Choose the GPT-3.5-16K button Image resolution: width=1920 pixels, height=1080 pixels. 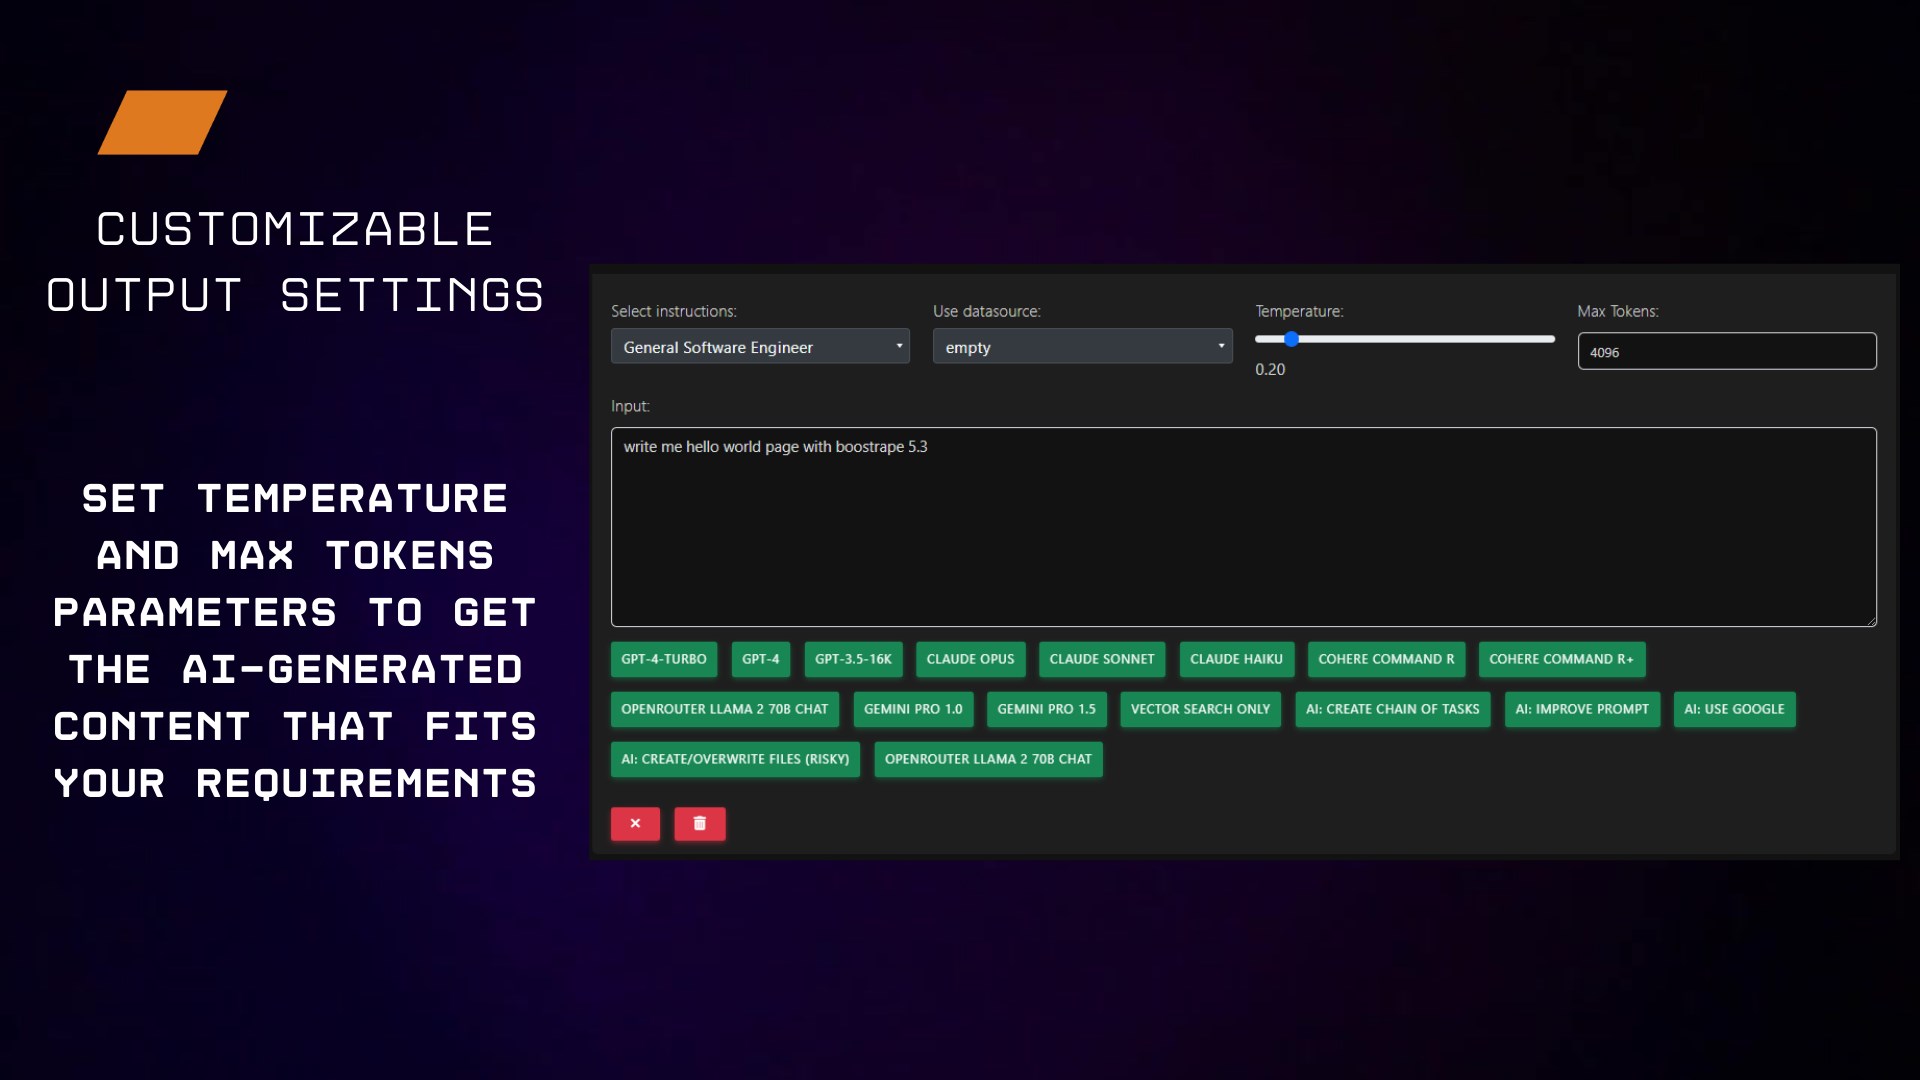(x=852, y=659)
